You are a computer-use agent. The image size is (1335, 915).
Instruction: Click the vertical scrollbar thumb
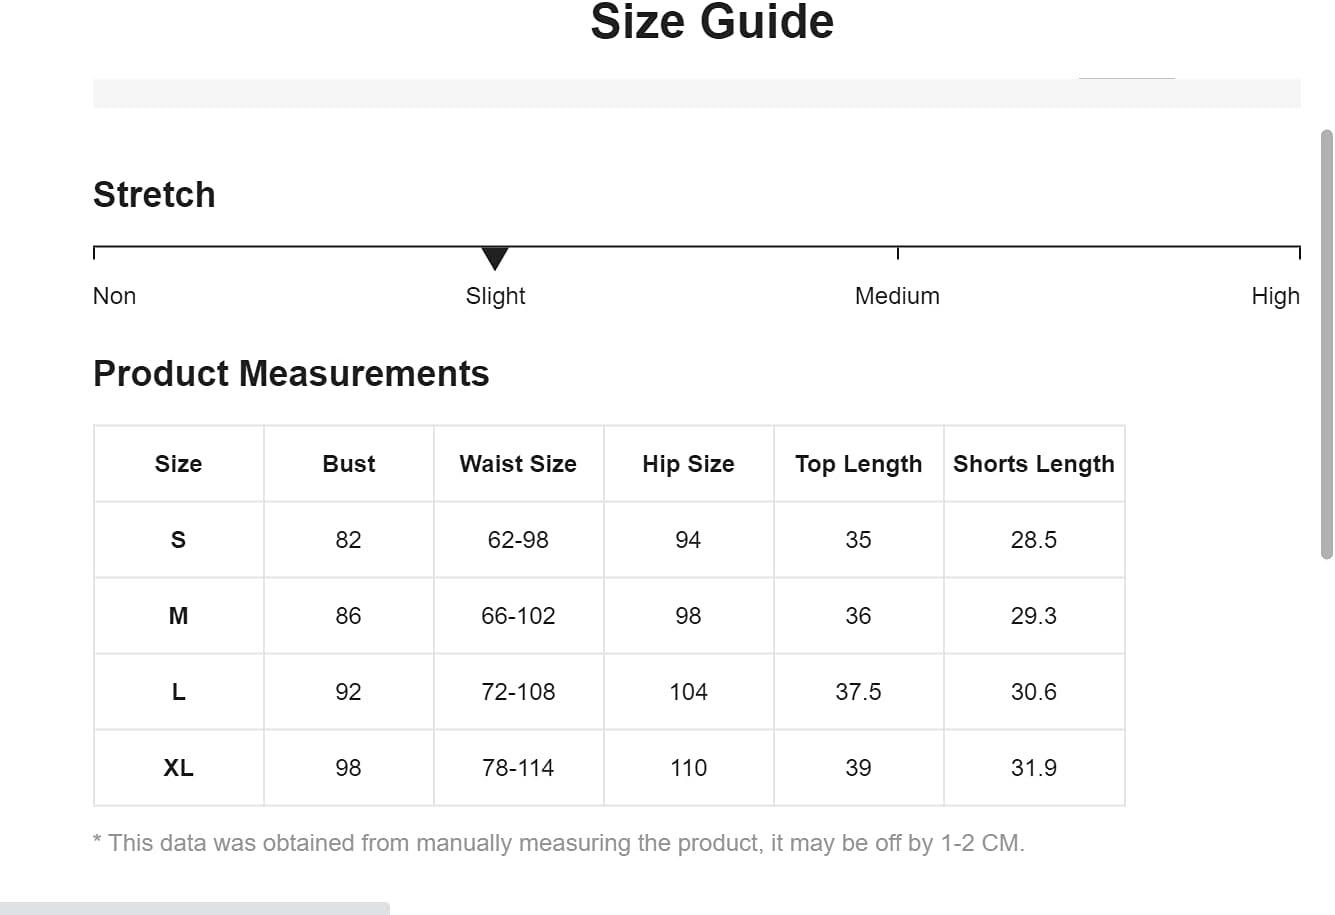1327,343
